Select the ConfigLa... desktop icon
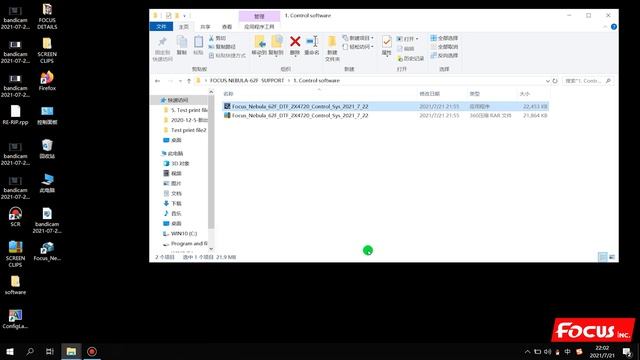The height and width of the screenshot is (360, 640). [x=15, y=319]
